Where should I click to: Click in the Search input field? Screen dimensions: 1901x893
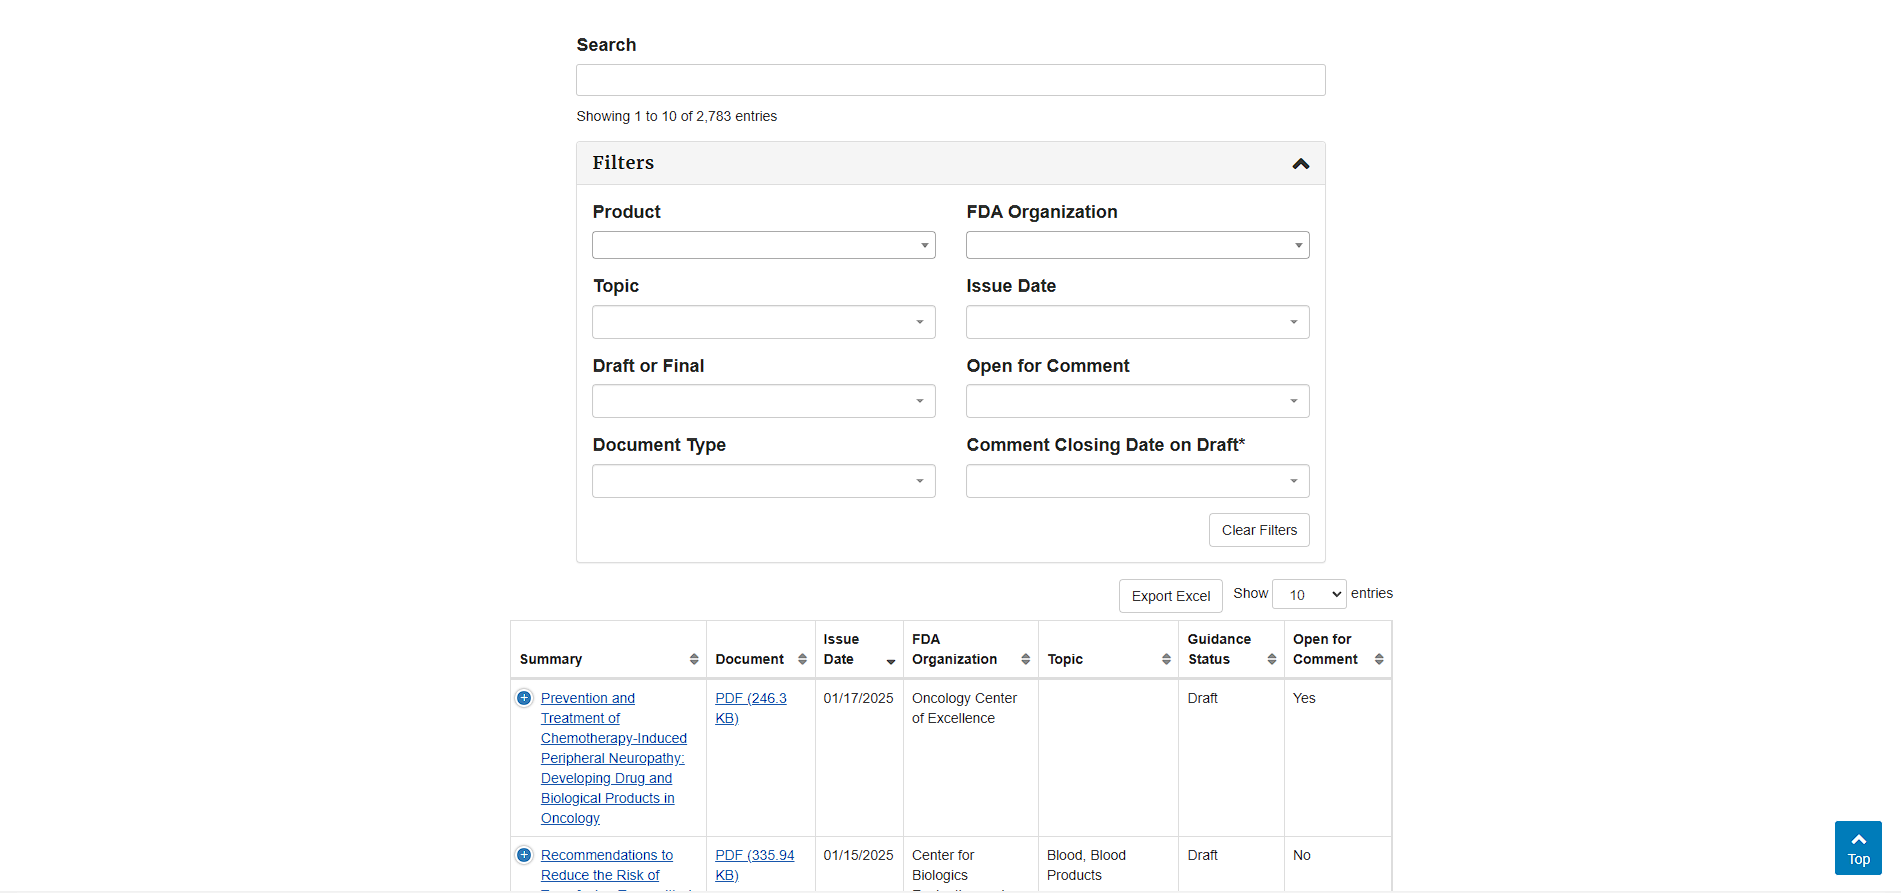(x=950, y=80)
